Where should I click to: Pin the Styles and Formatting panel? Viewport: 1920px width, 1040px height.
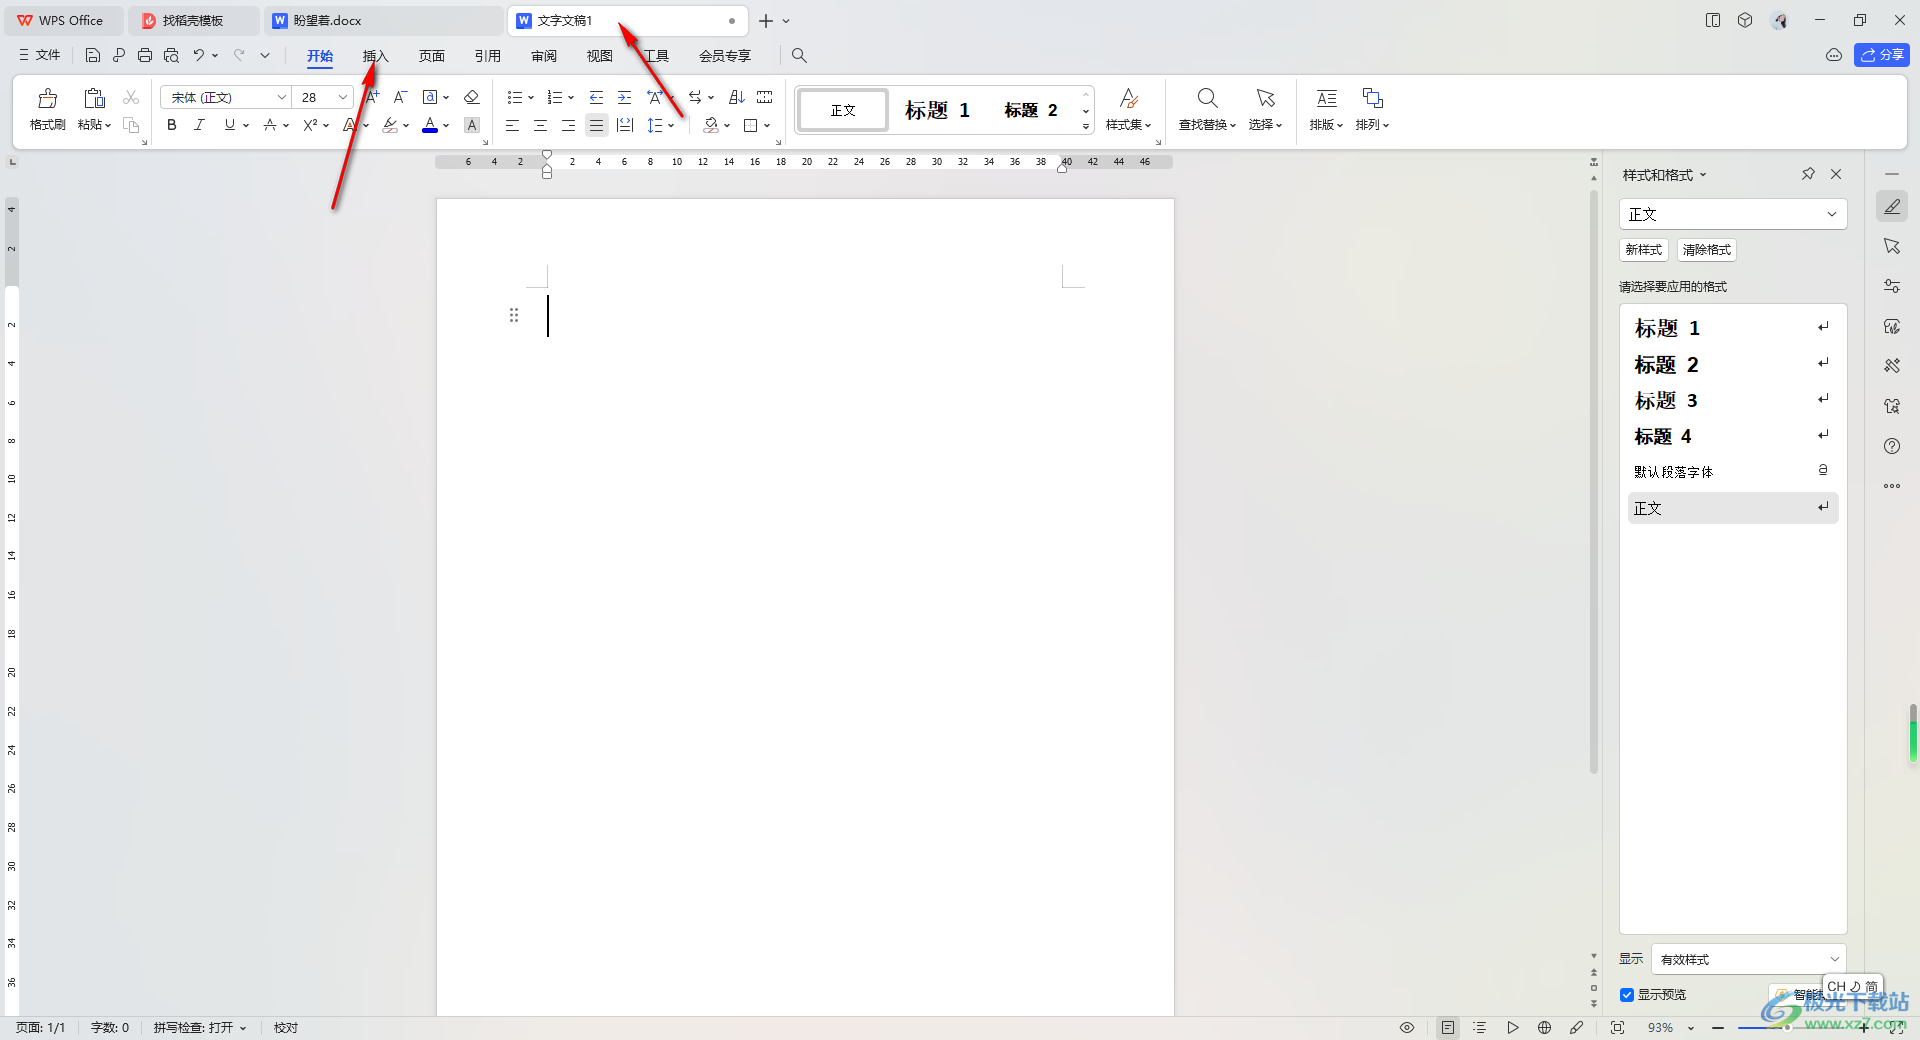[x=1808, y=174]
